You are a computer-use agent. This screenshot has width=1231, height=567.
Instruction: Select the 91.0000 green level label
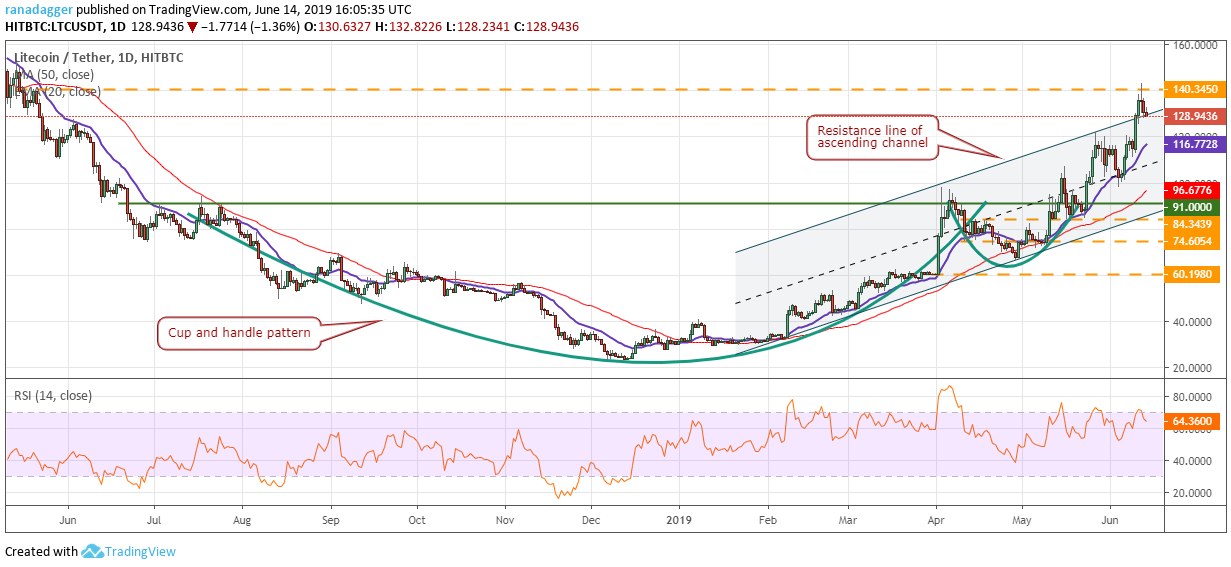tap(1195, 206)
